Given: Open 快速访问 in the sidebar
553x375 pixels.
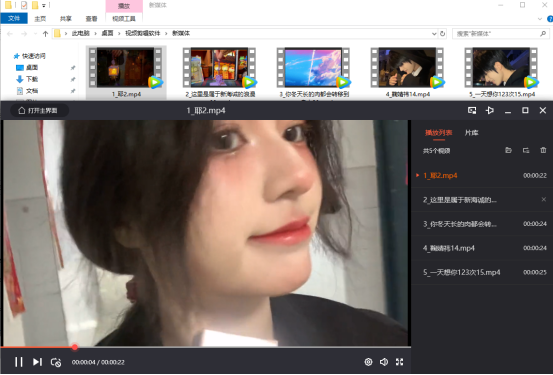Looking at the screenshot, I should (34, 56).
